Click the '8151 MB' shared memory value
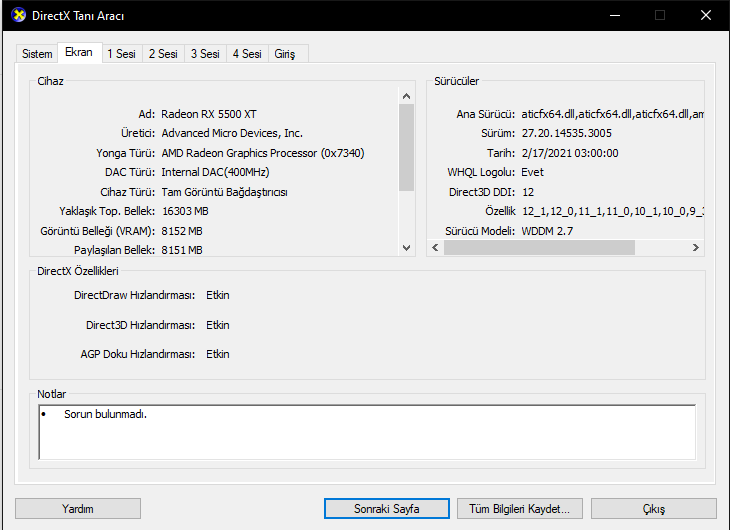This screenshot has height=530, width=730. pyautogui.click(x=182, y=250)
